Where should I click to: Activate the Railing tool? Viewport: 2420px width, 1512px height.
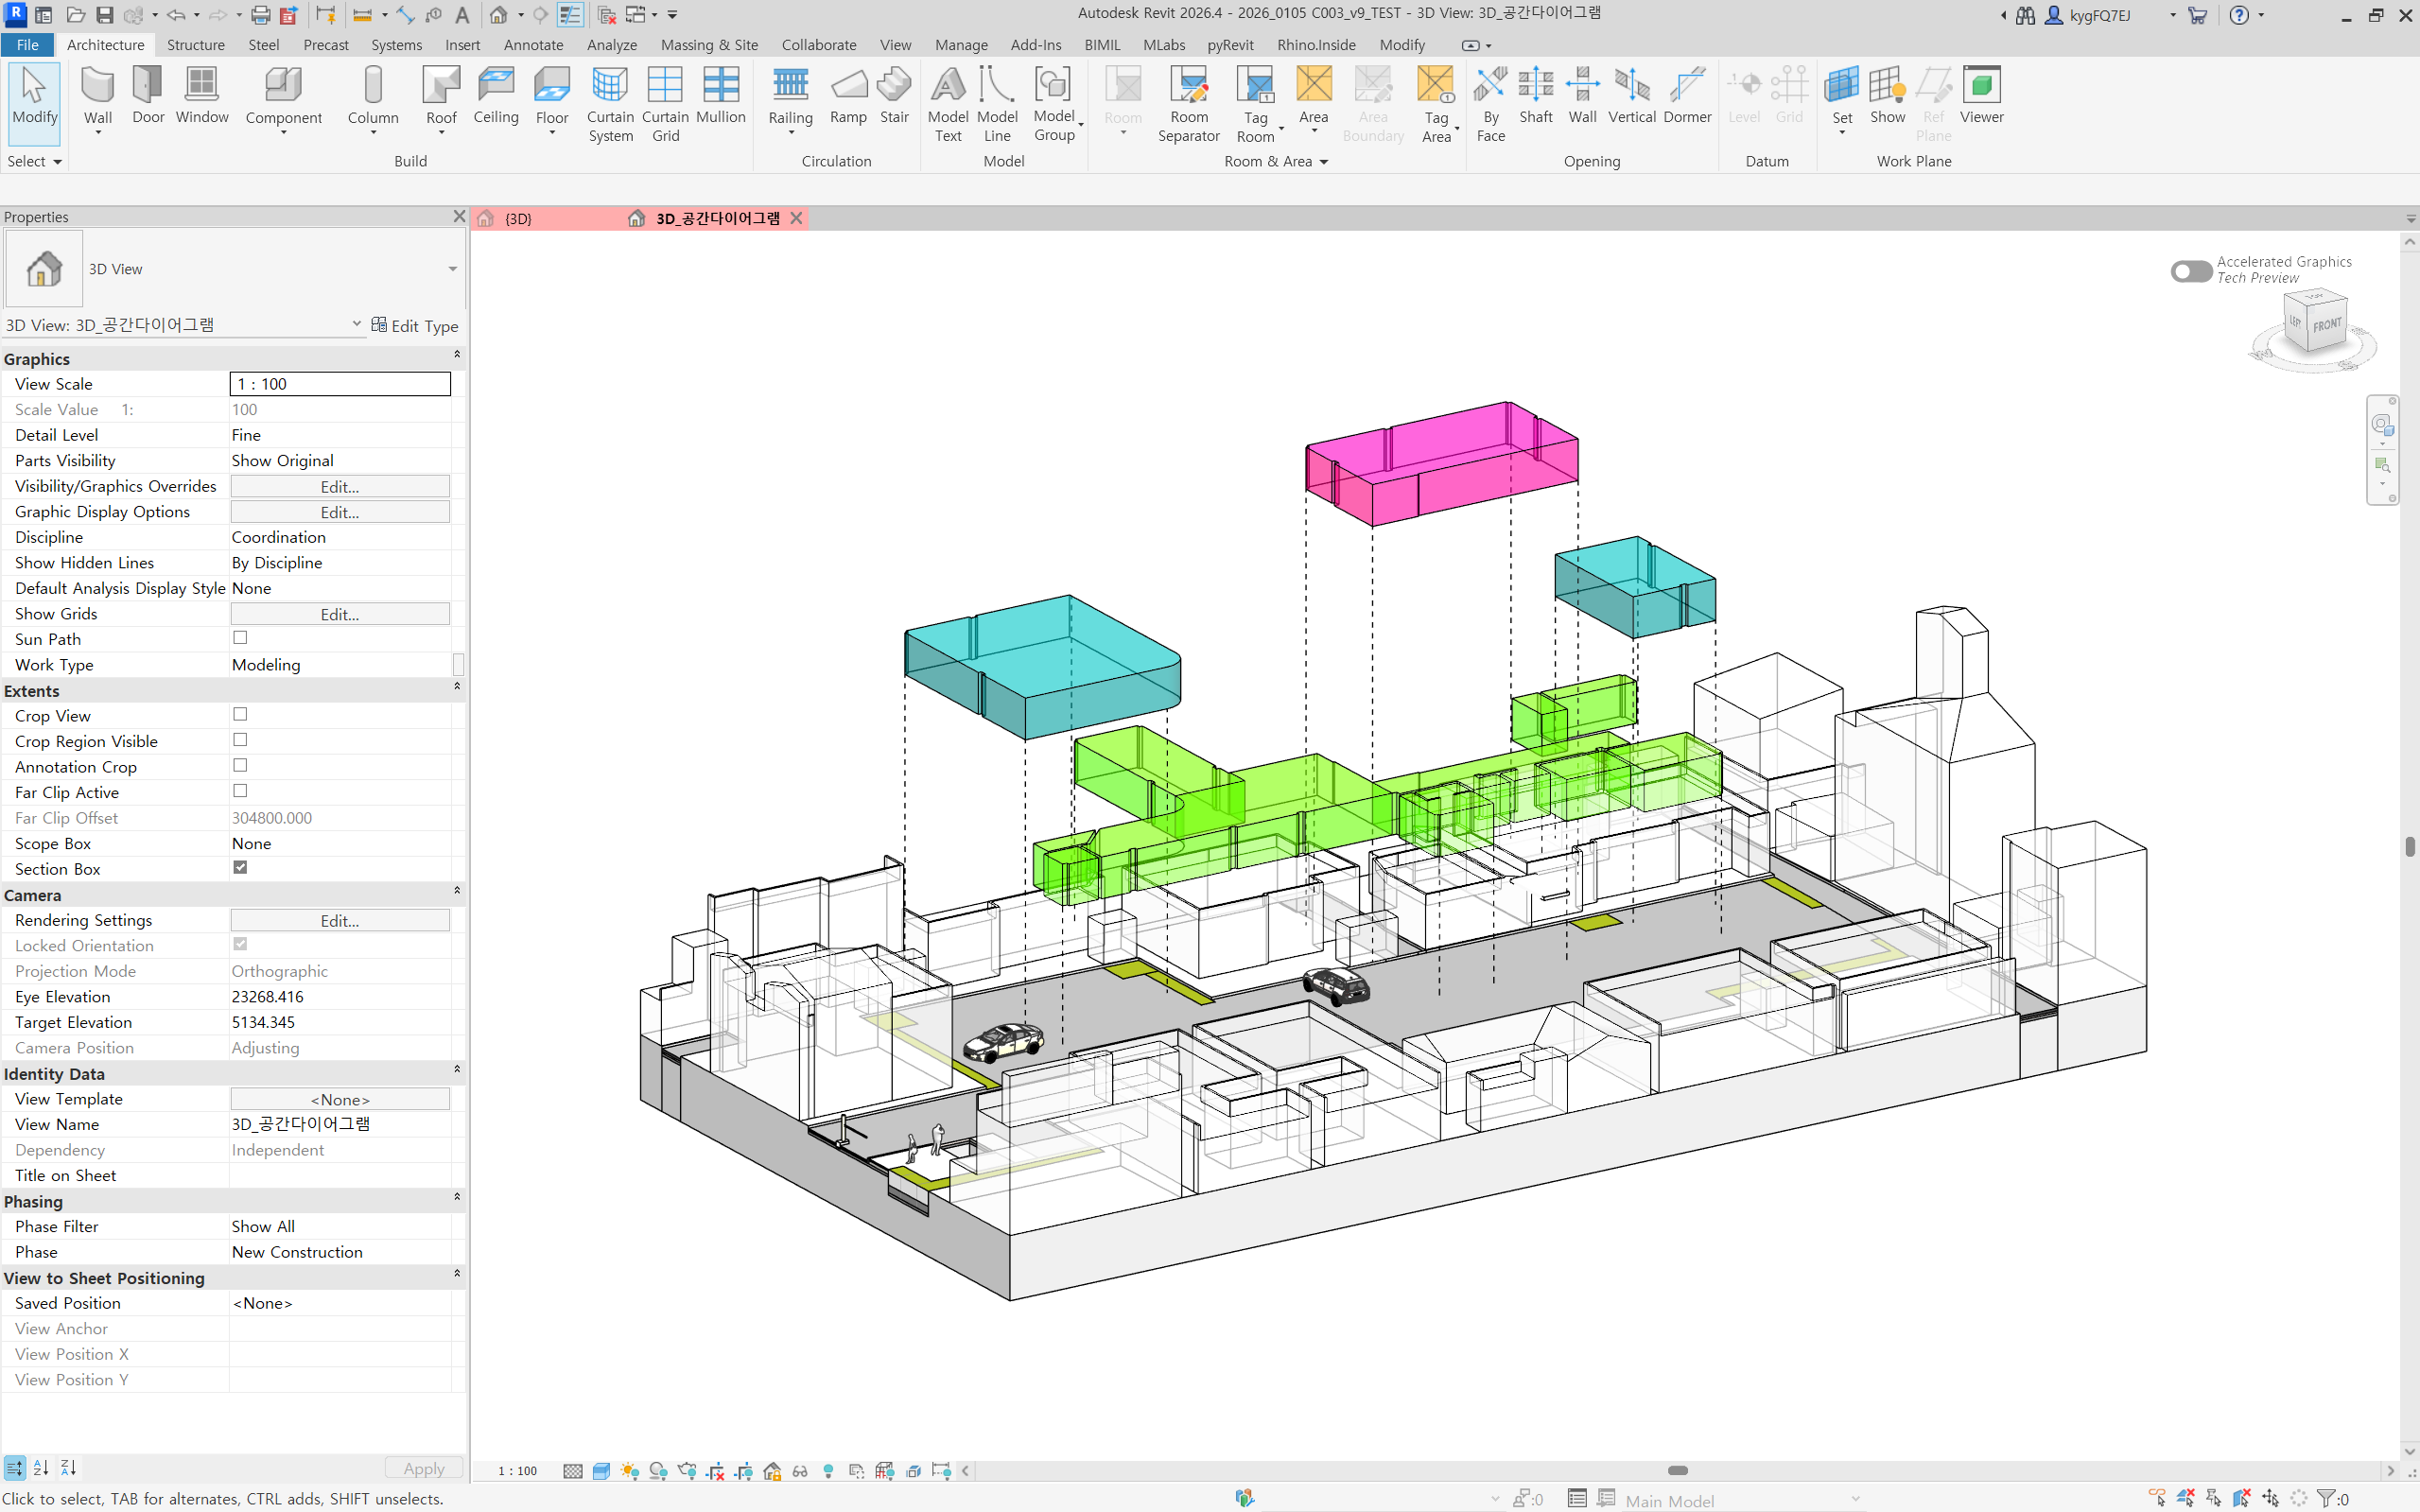point(790,95)
